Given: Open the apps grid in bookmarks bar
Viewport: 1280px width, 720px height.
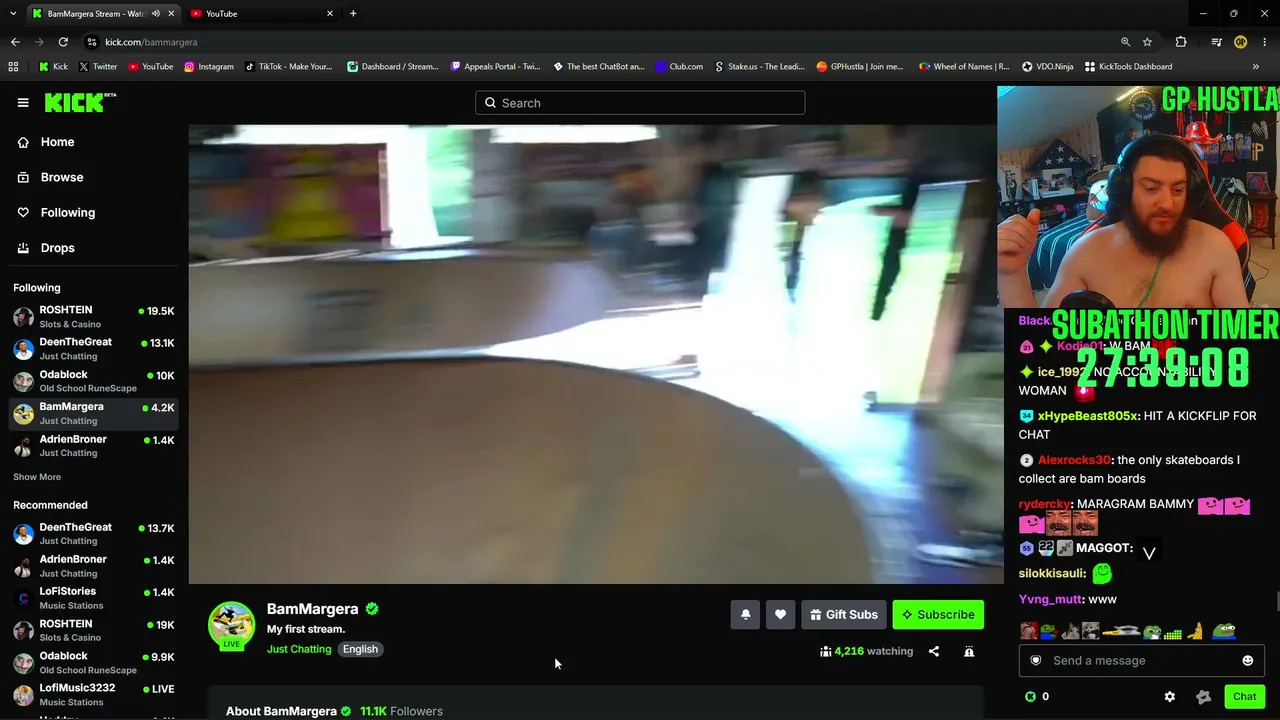Looking at the screenshot, I should [x=13, y=67].
